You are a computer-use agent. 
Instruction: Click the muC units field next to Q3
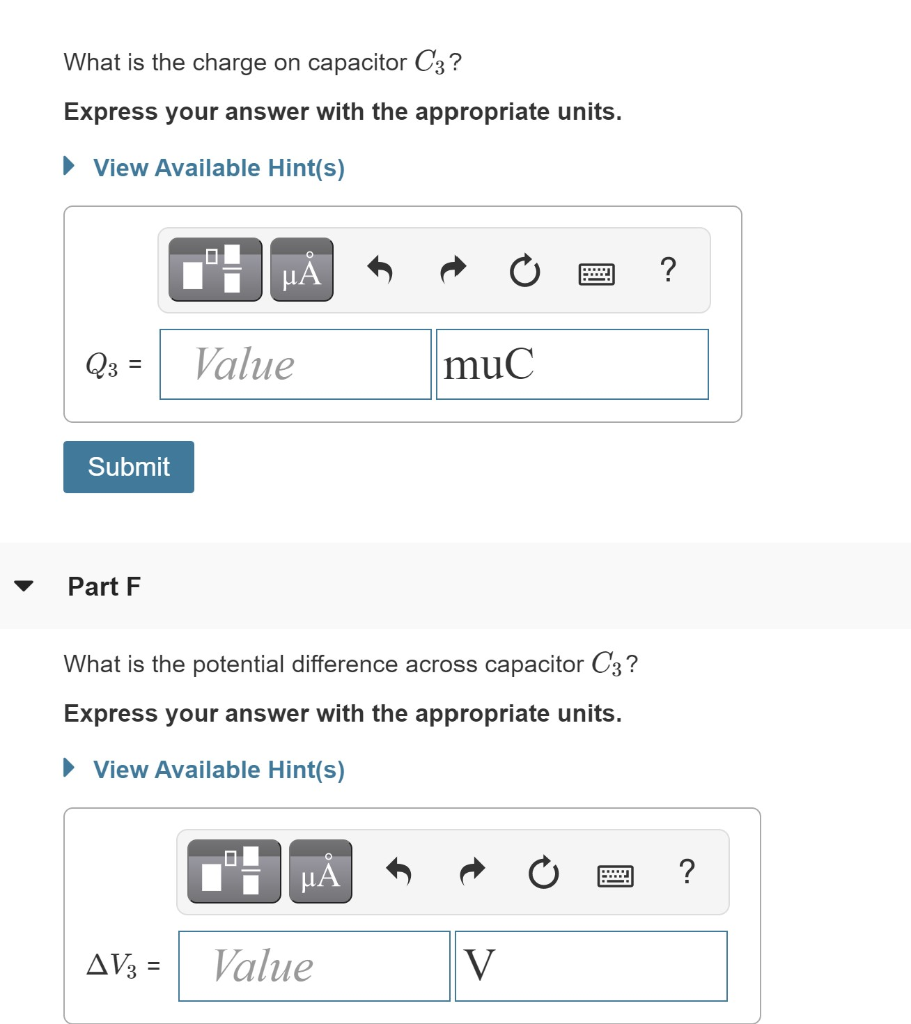(x=571, y=364)
